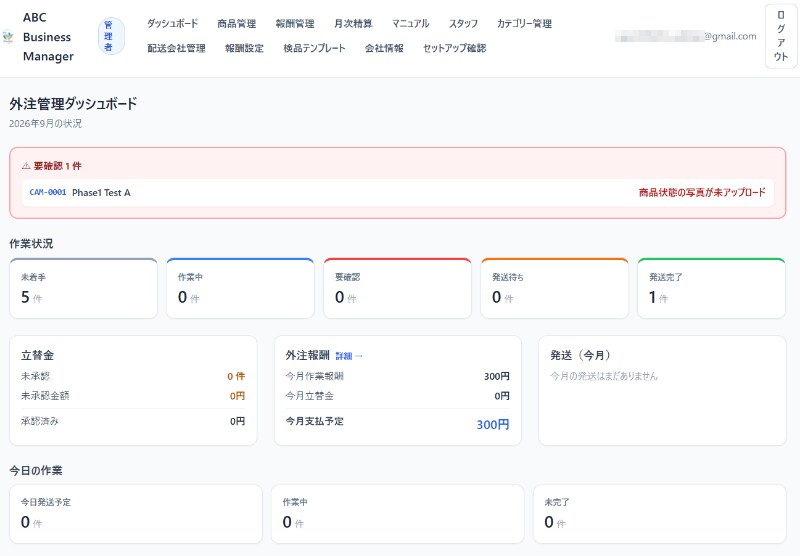The height and width of the screenshot is (556, 800).
Task: Go to 商品管理 in the navigation
Action: [x=237, y=23]
